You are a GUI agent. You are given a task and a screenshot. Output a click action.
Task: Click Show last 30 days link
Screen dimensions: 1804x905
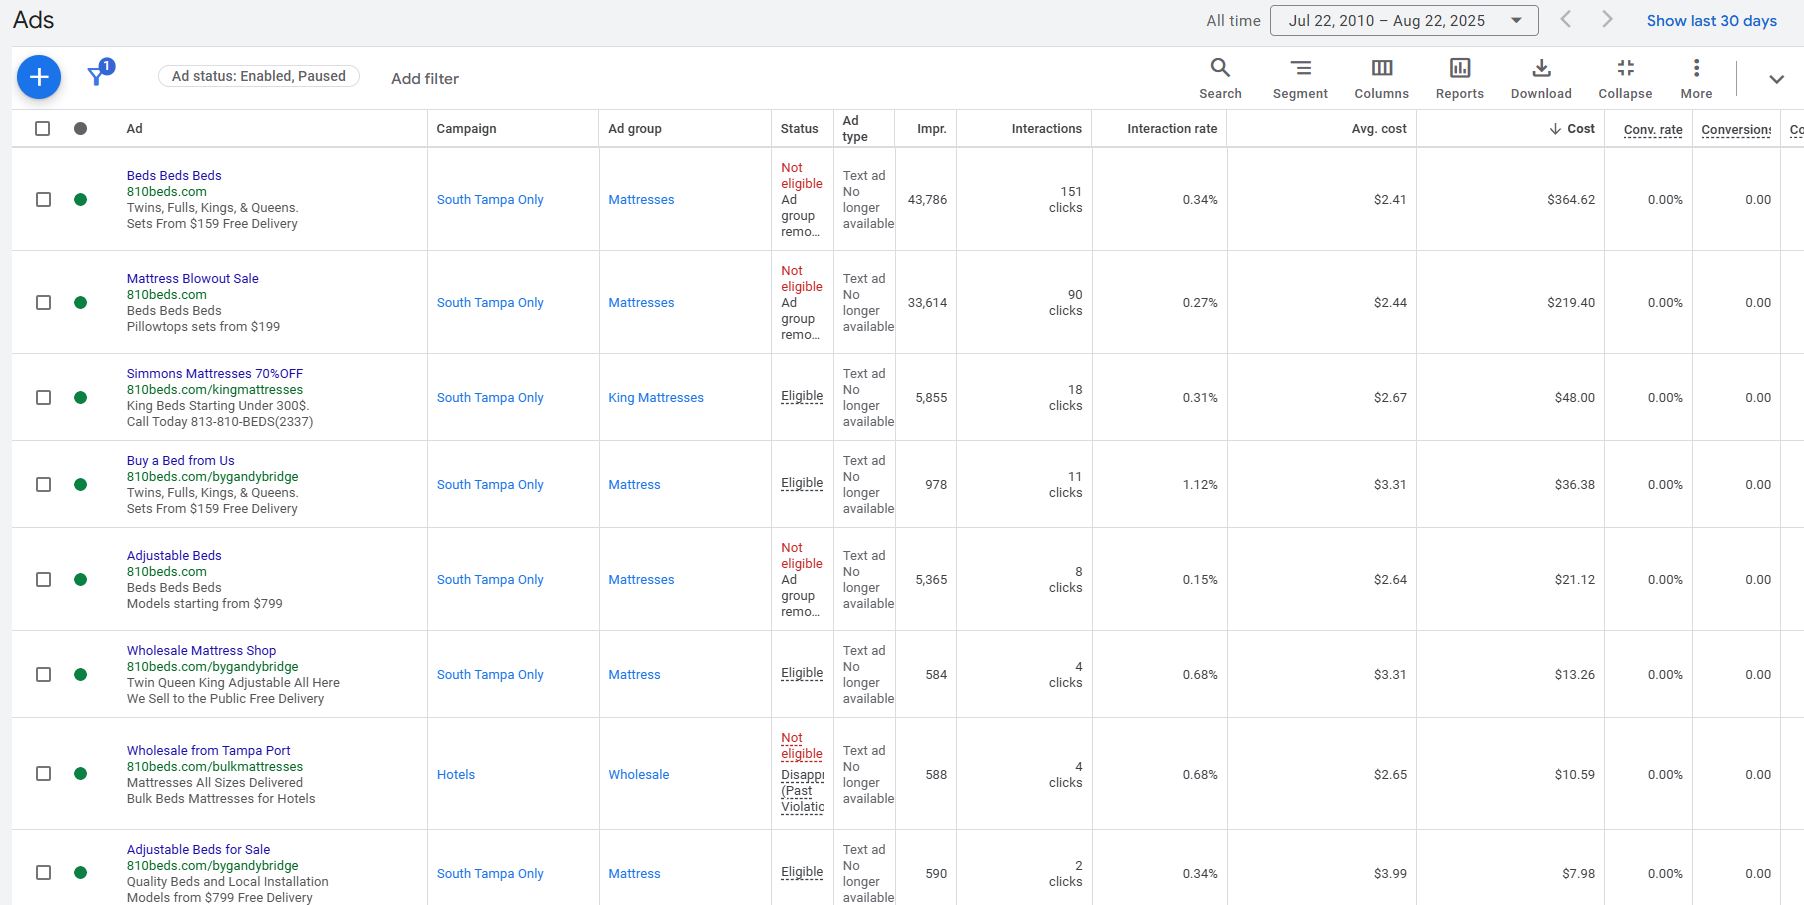point(1711,20)
